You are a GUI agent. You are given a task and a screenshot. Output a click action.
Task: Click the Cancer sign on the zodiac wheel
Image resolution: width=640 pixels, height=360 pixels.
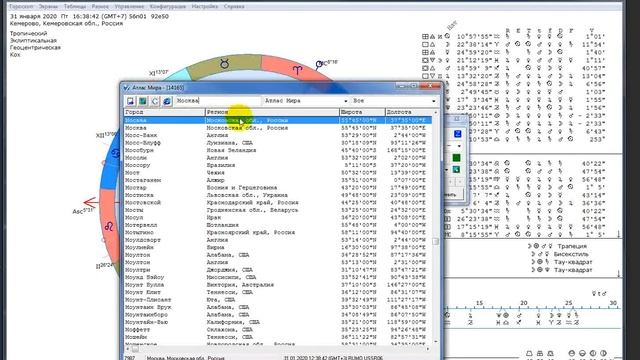point(115,153)
